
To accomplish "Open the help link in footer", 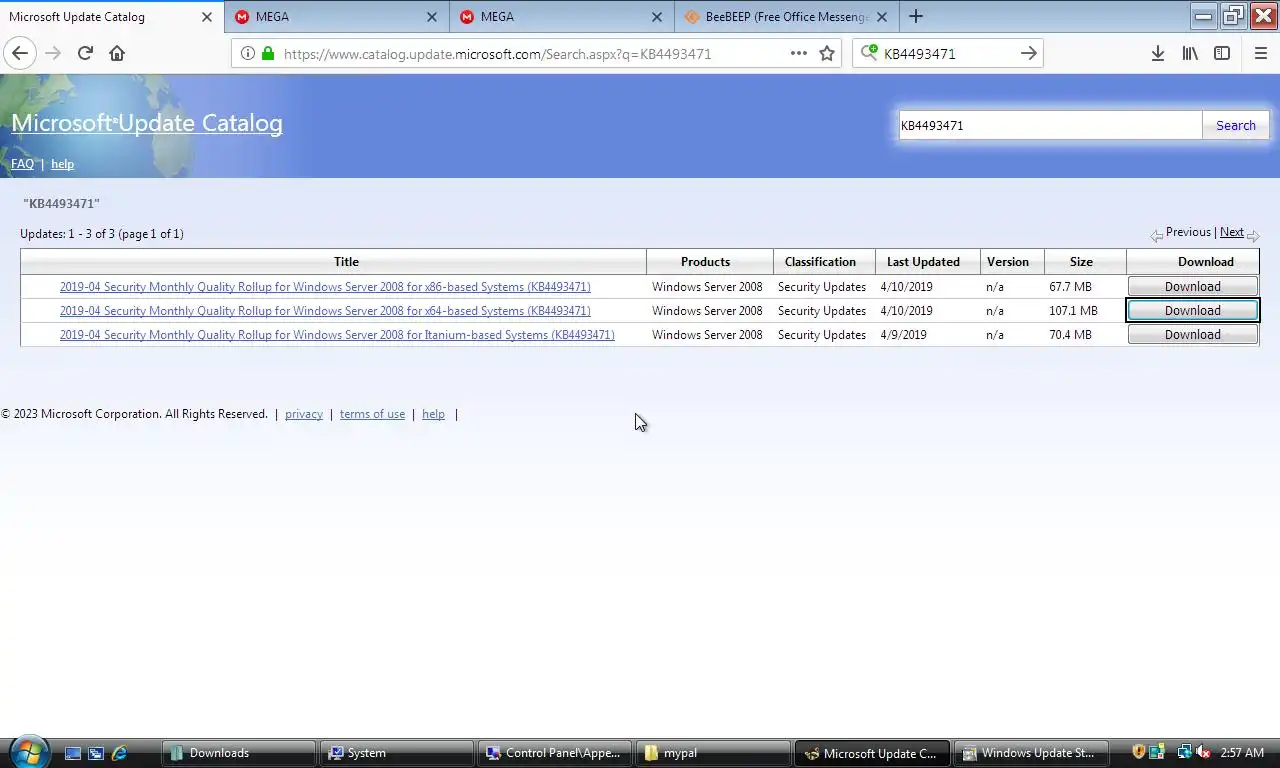I will click(433, 414).
